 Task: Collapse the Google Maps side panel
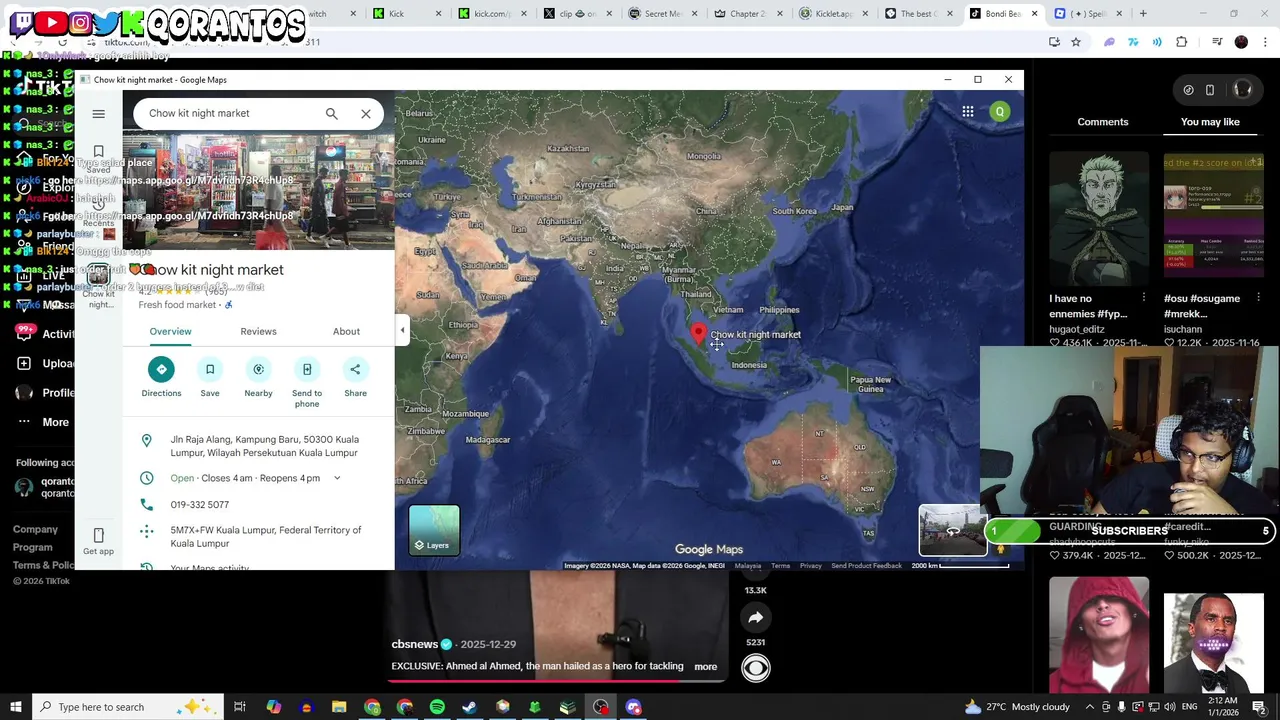pos(402,330)
